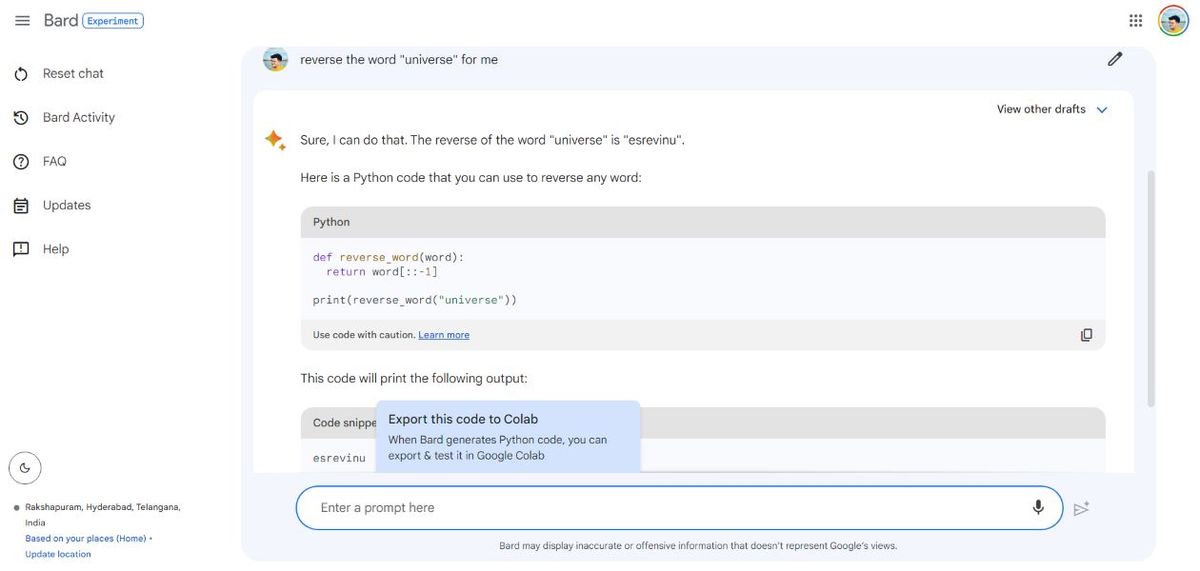Open the Google apps grid
Viewport: 1200px width, 571px height.
(x=1136, y=21)
